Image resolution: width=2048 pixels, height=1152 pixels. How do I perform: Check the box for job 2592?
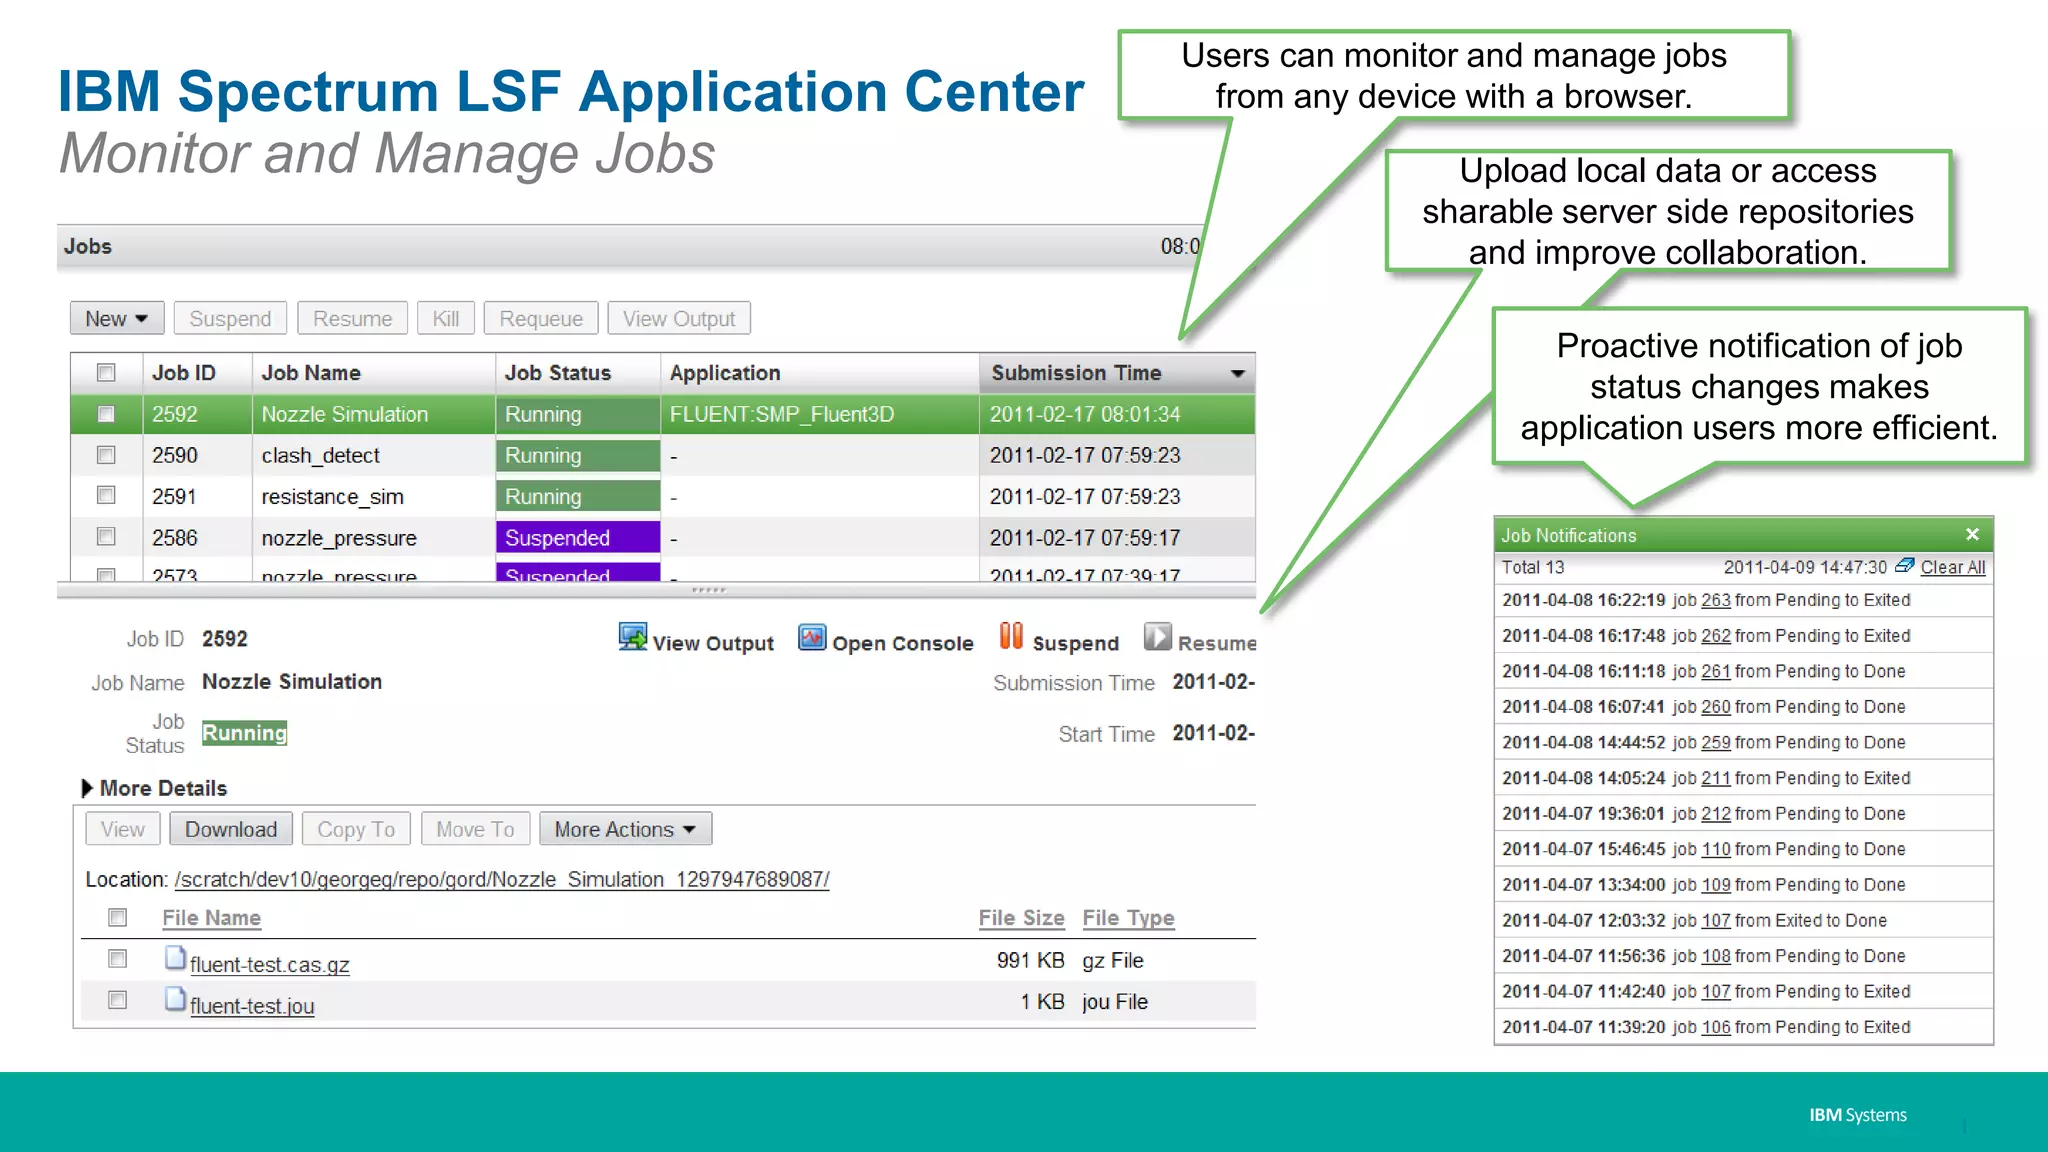pyautogui.click(x=106, y=414)
